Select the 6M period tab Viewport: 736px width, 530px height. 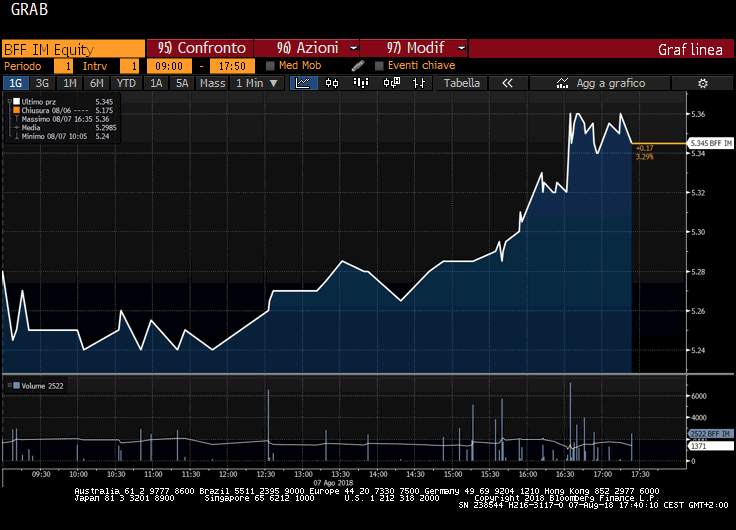tap(97, 83)
